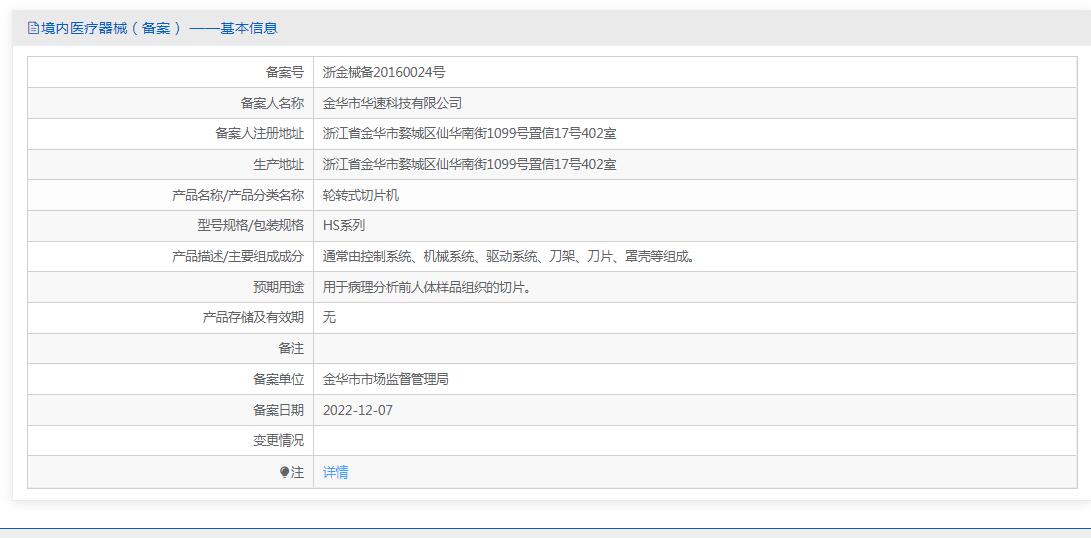Click the 产品描述/主要组成成分 label
The image size is (1091, 538).
[238, 256]
